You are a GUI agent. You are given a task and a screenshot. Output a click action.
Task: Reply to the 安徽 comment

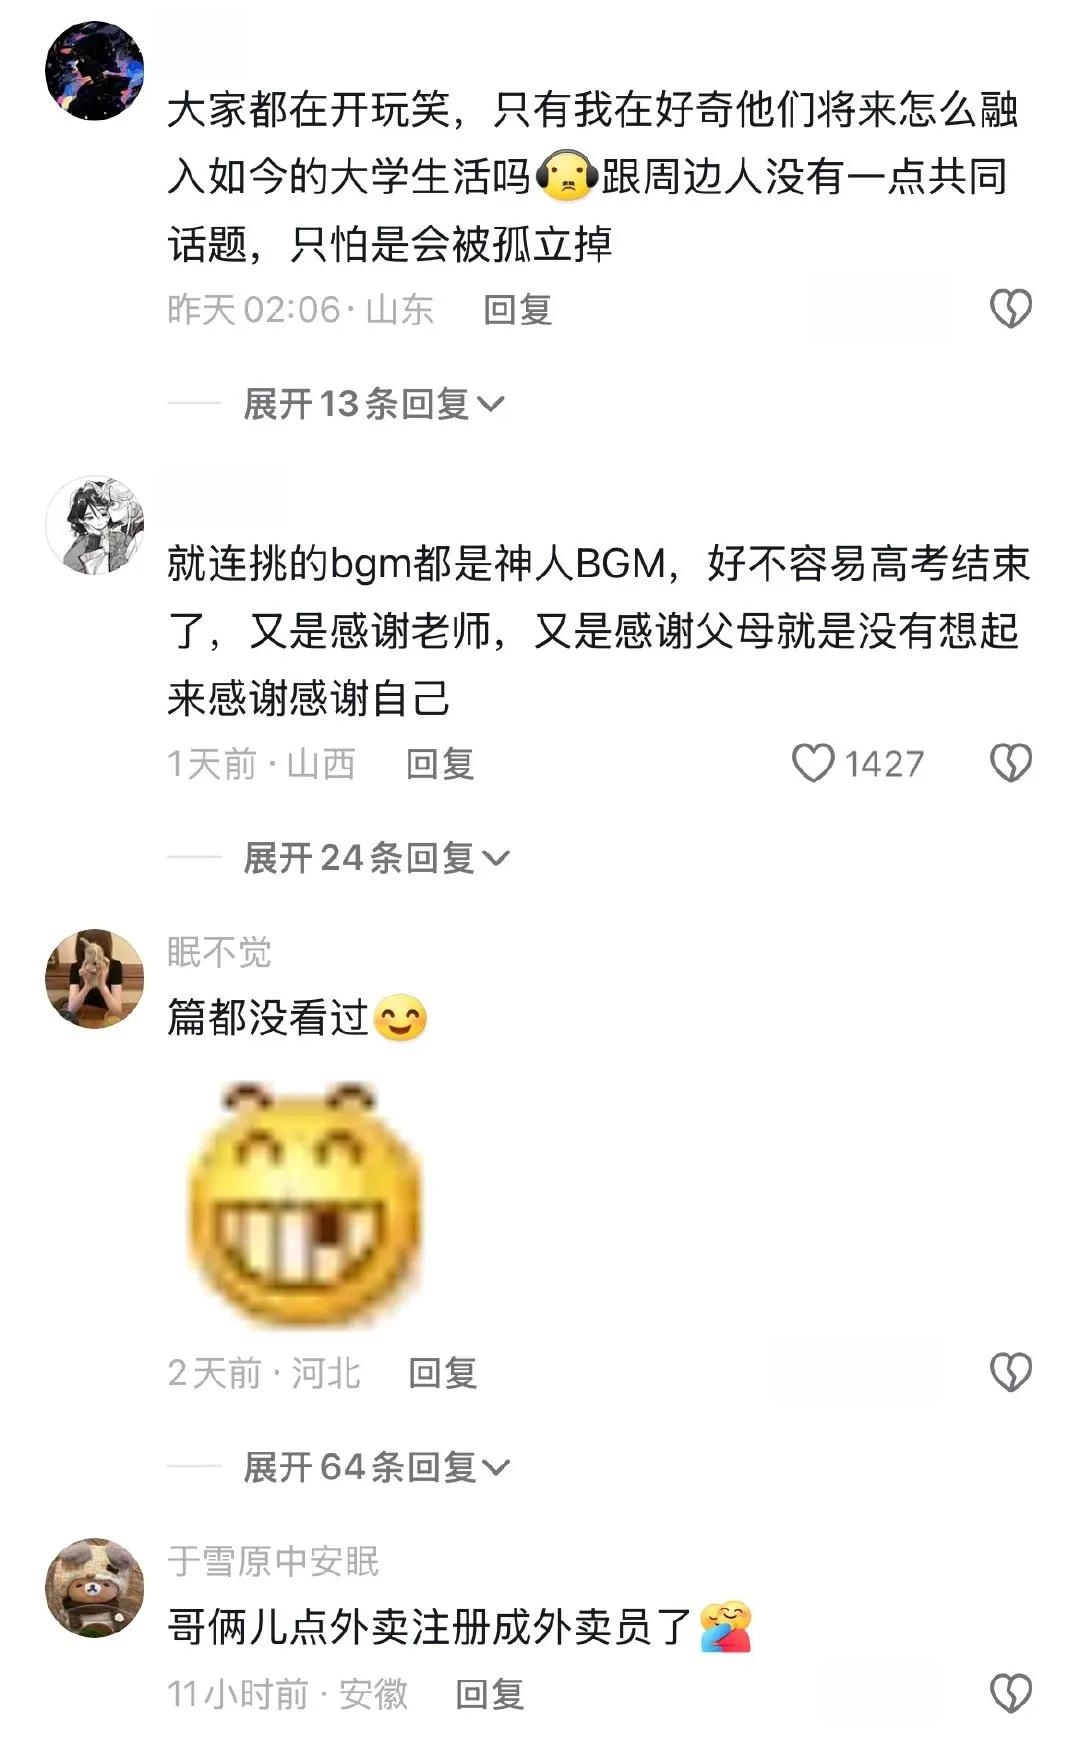(x=490, y=1694)
